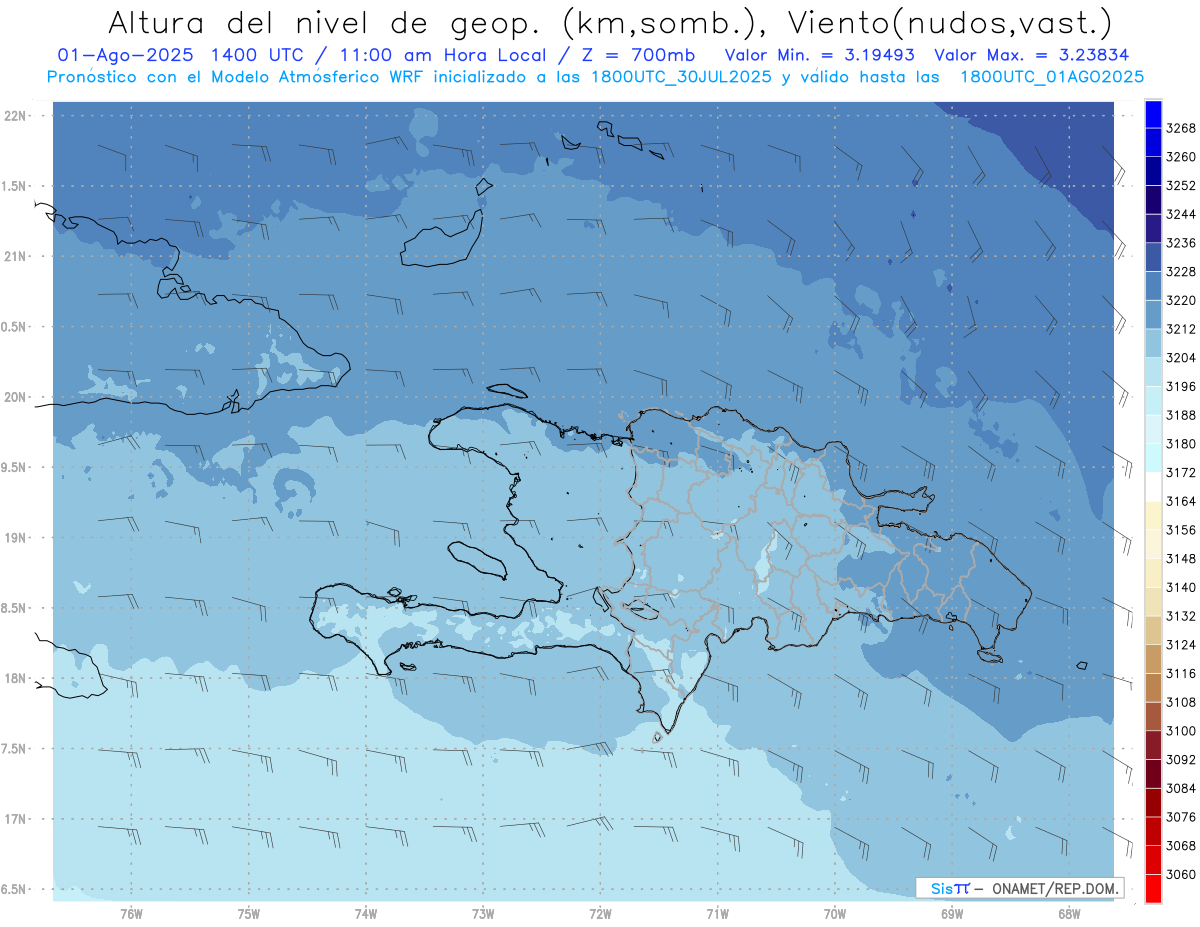This screenshot has height=927, width=1200.
Task: Click the bright blue swatch above 3268
Action: pos(1153,114)
